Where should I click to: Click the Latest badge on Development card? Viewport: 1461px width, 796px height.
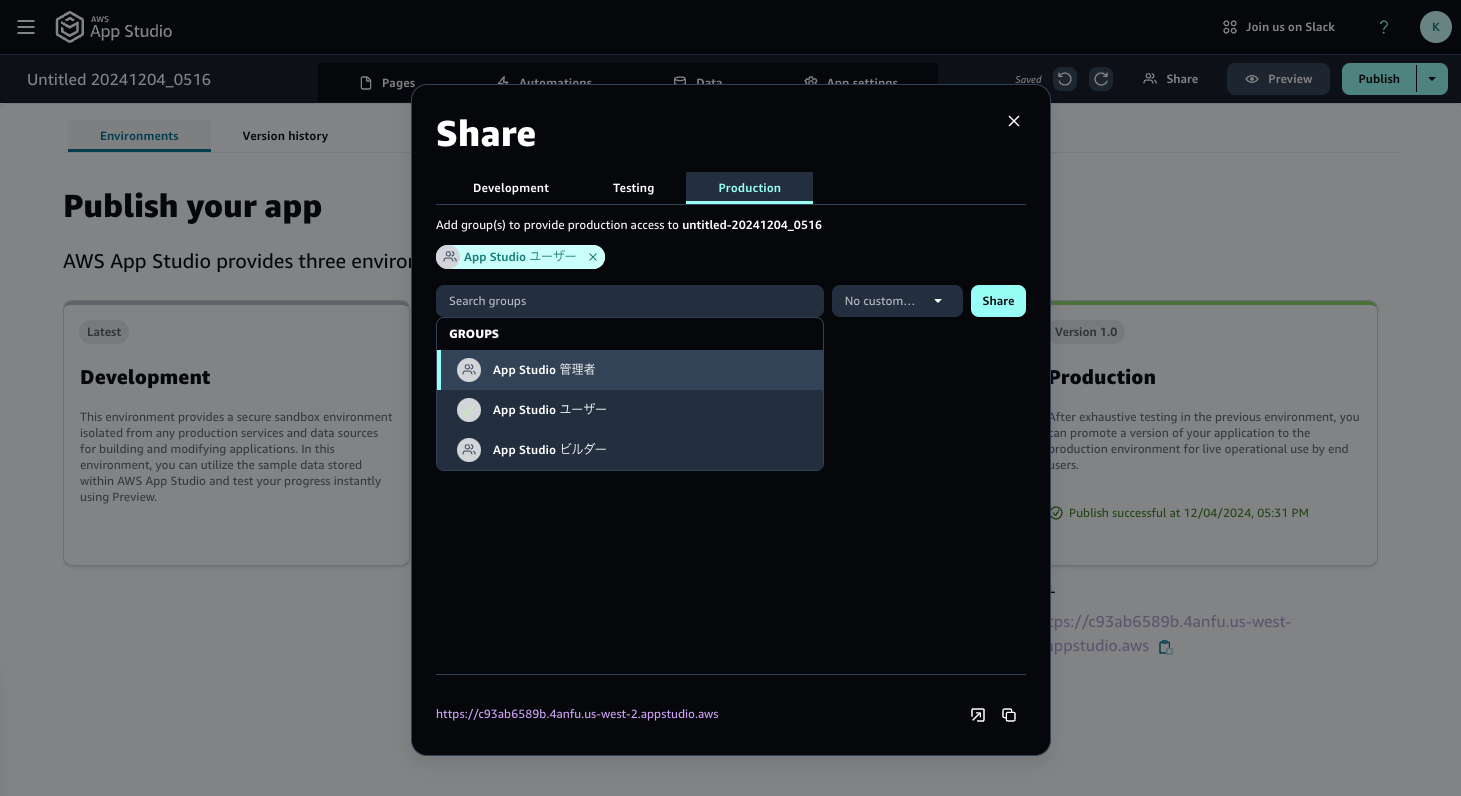coord(104,332)
